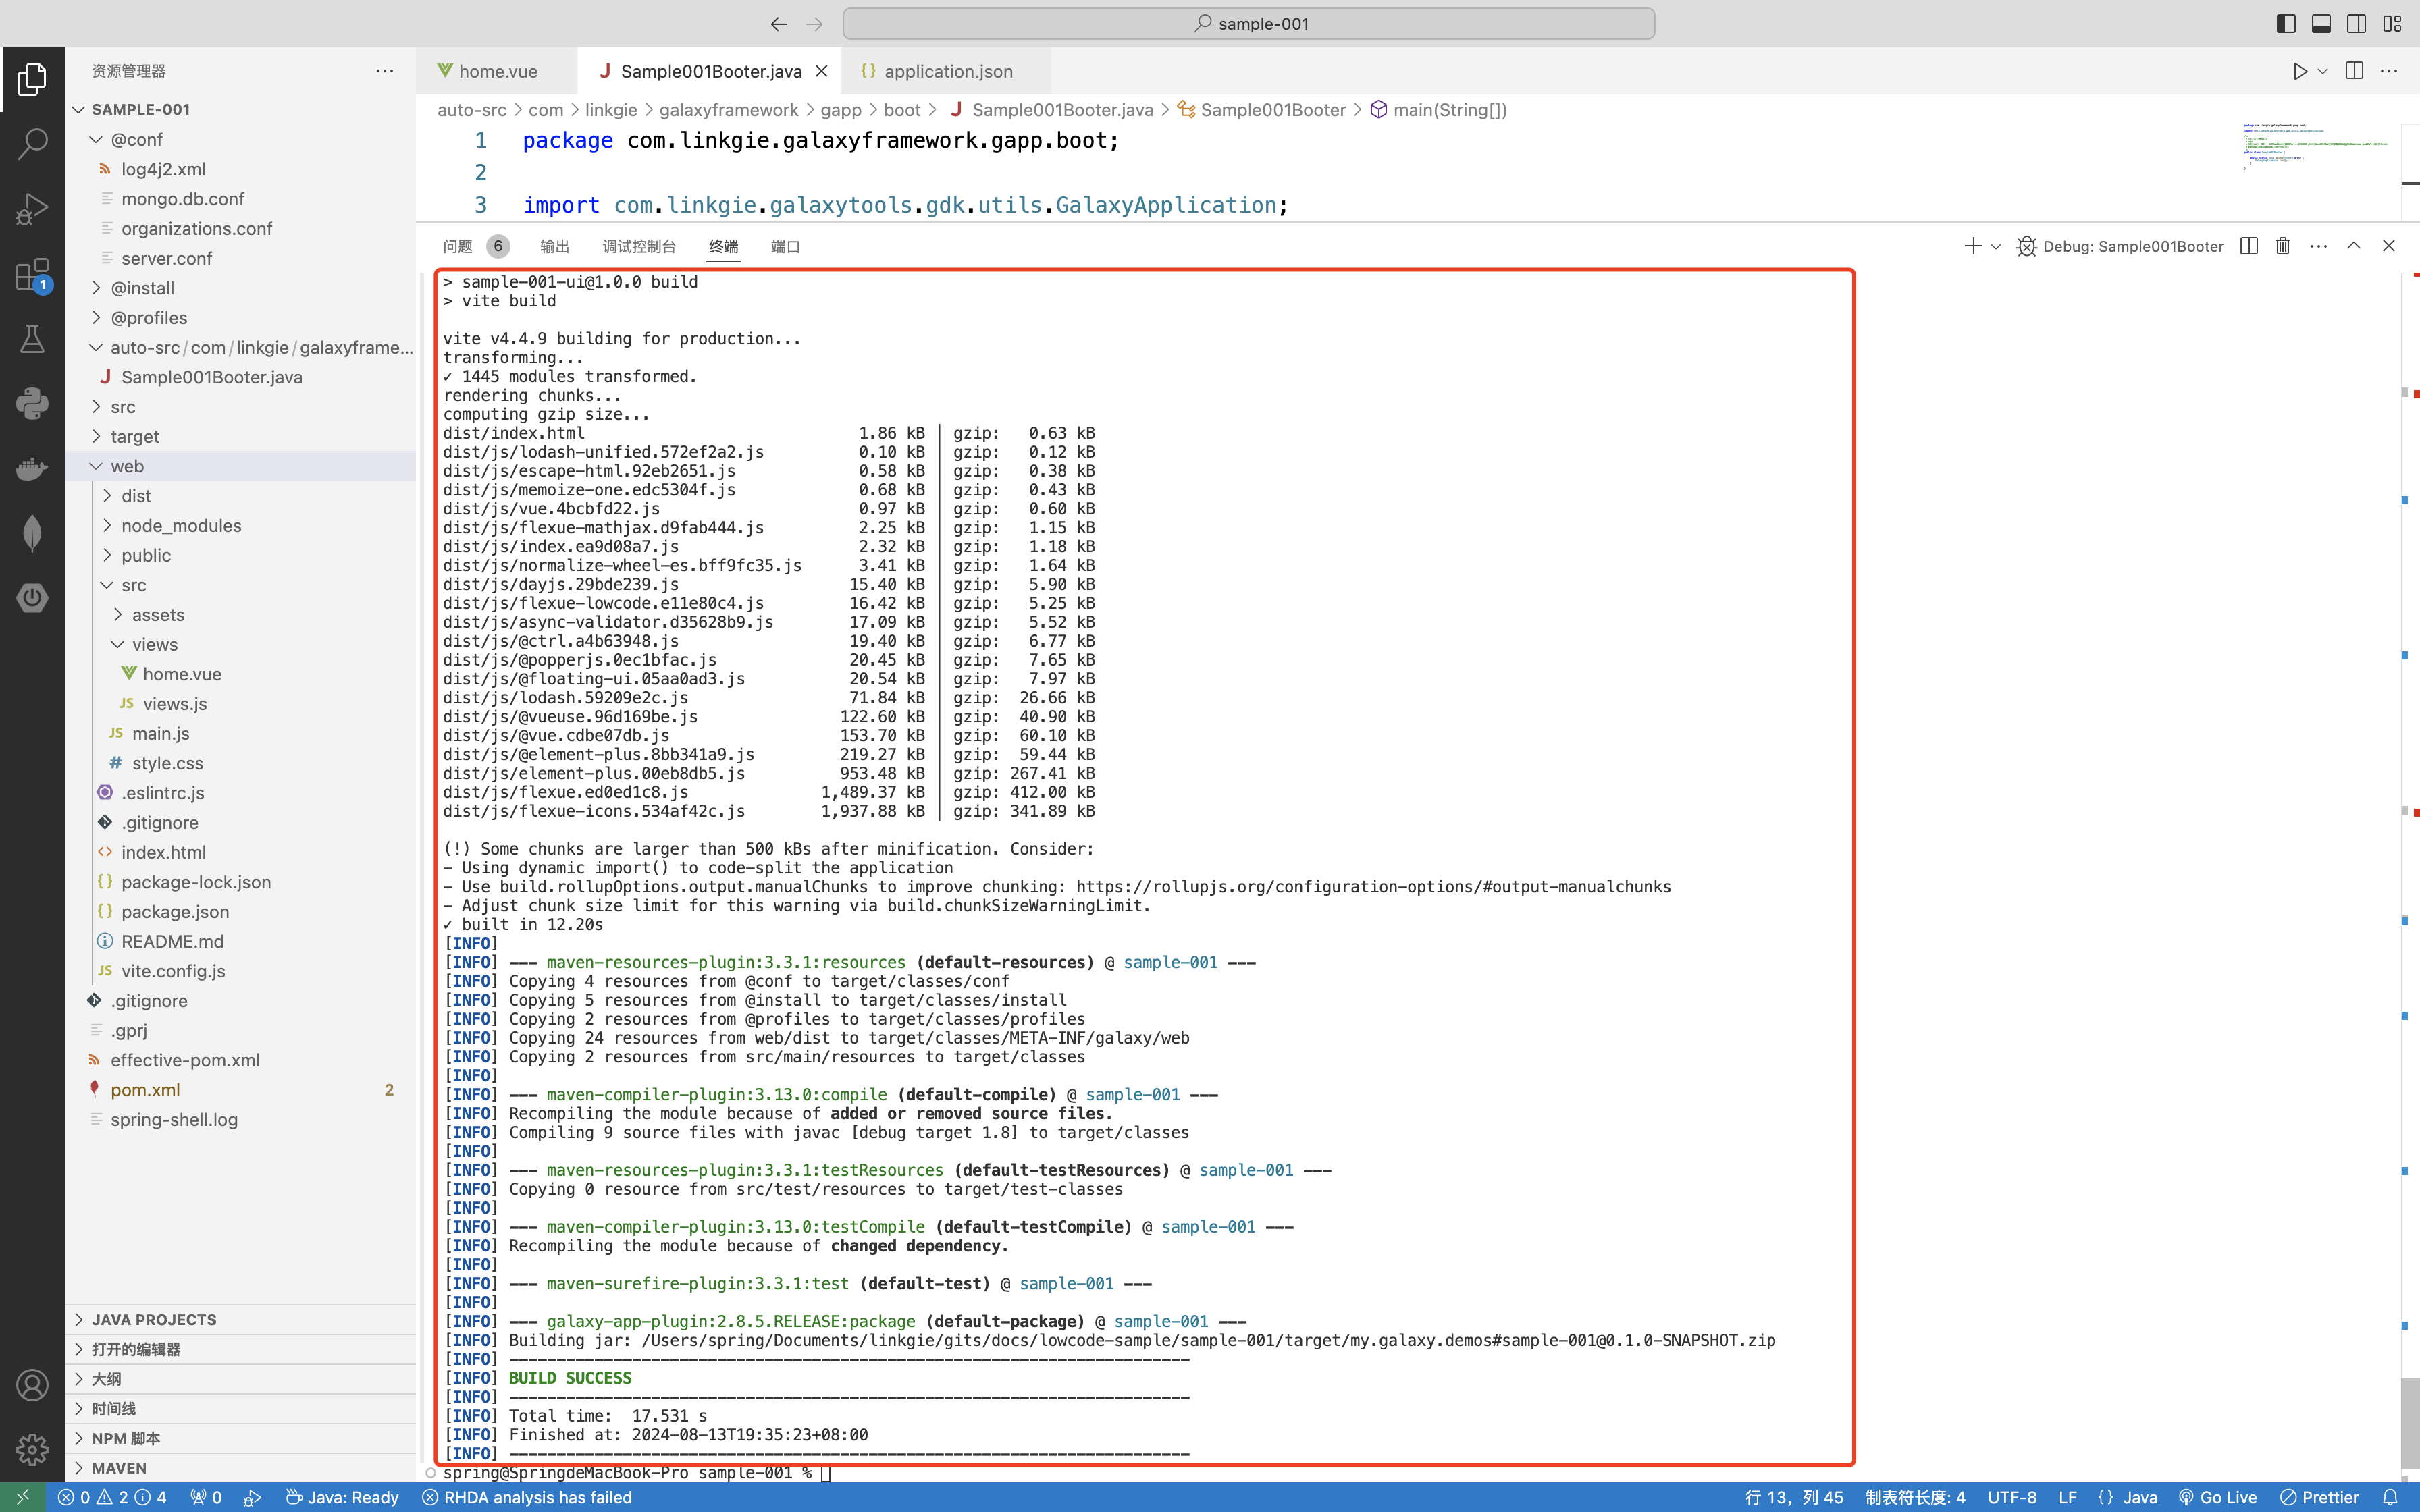Click the remote window status bar icon

pos(22,1497)
